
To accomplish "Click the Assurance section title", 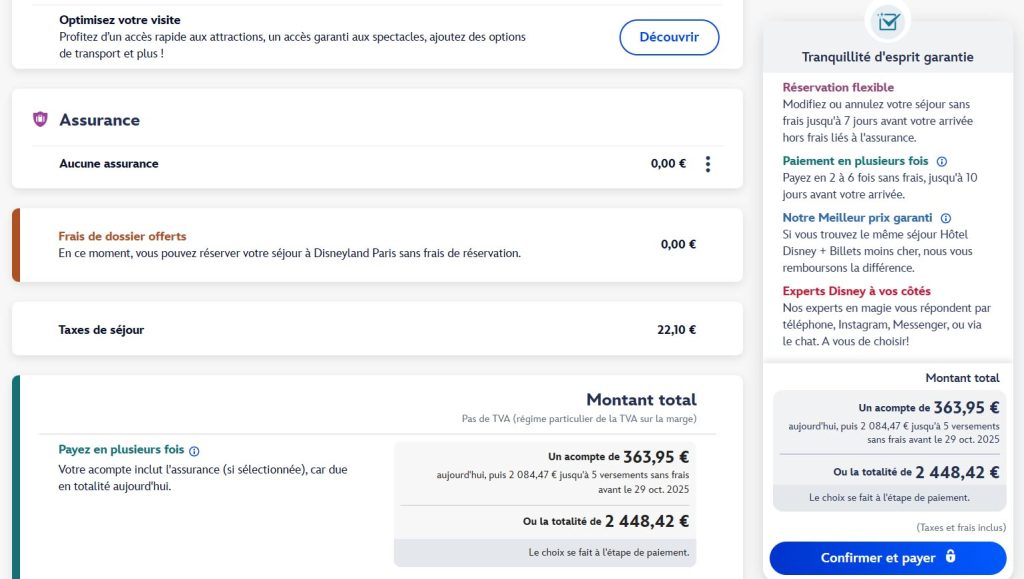I will point(99,120).
